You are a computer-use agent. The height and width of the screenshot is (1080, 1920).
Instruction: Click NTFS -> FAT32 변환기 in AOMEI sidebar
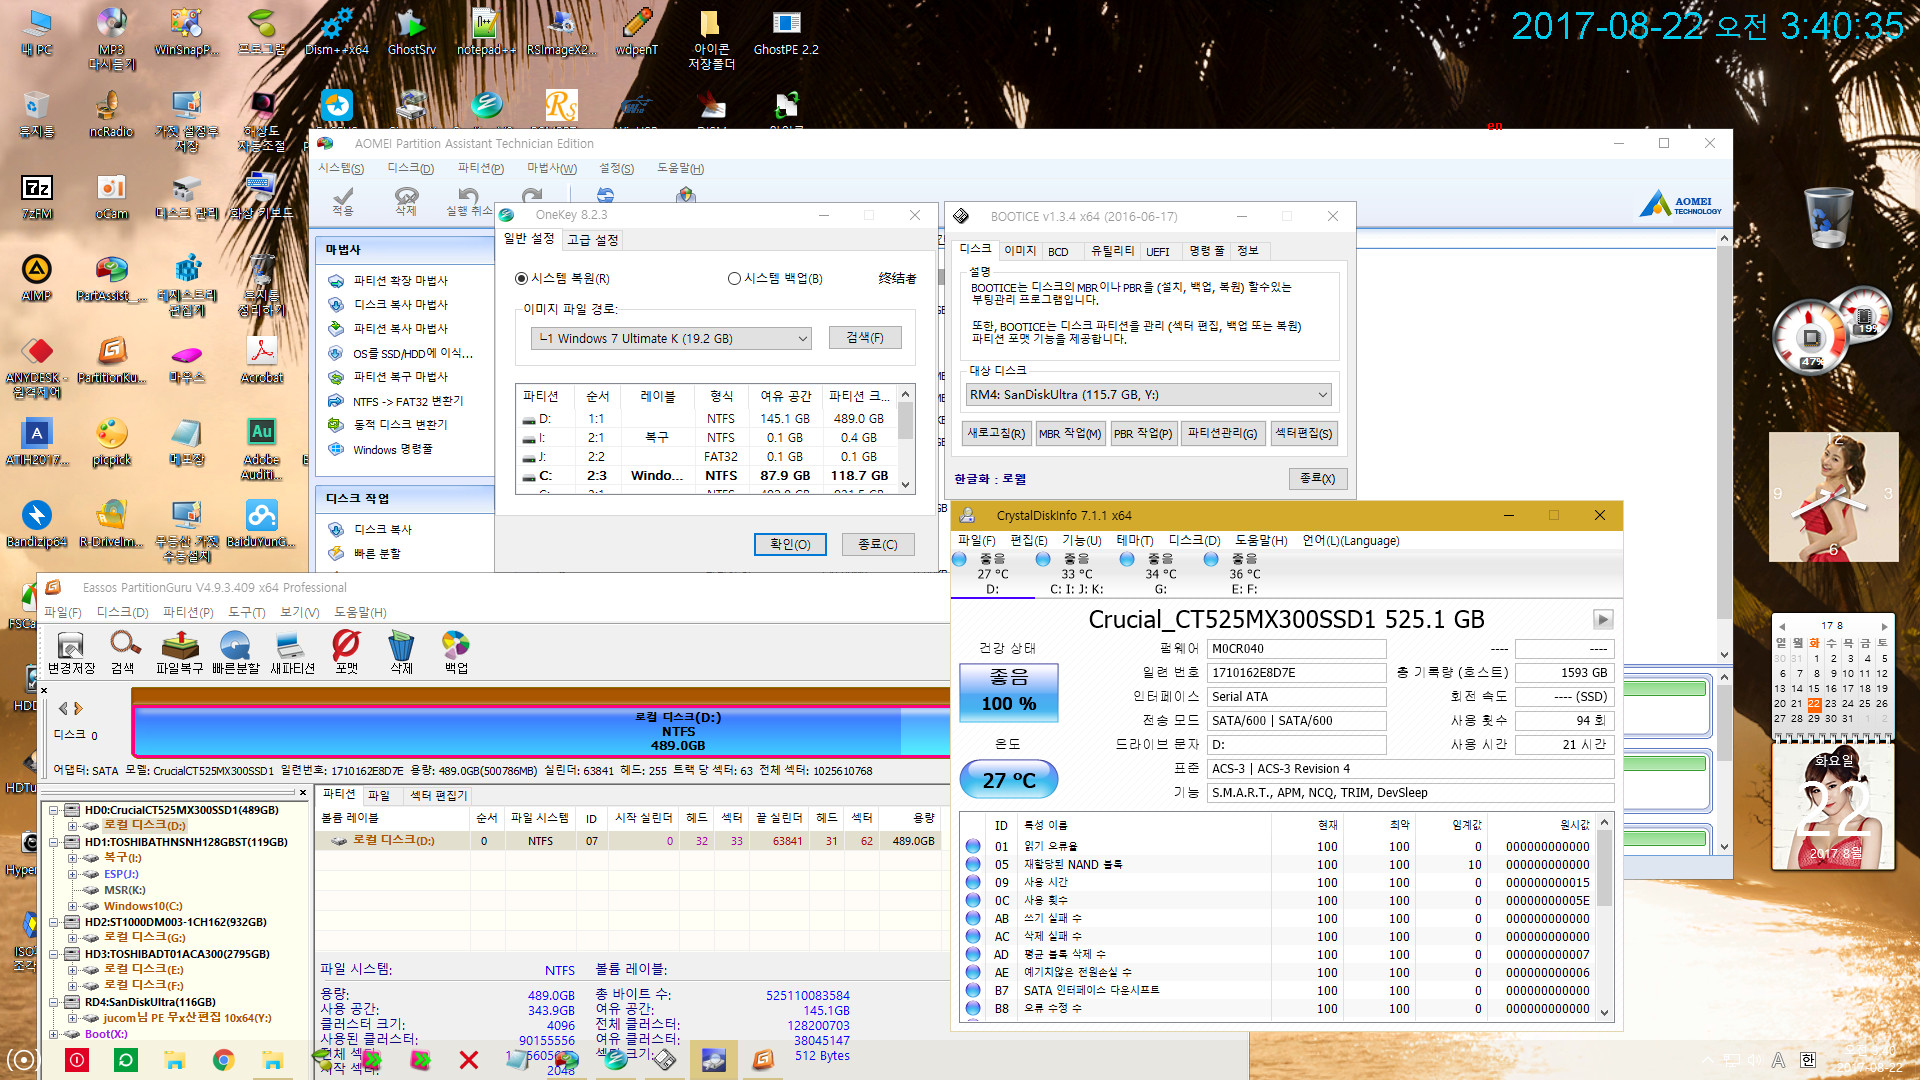(x=408, y=402)
